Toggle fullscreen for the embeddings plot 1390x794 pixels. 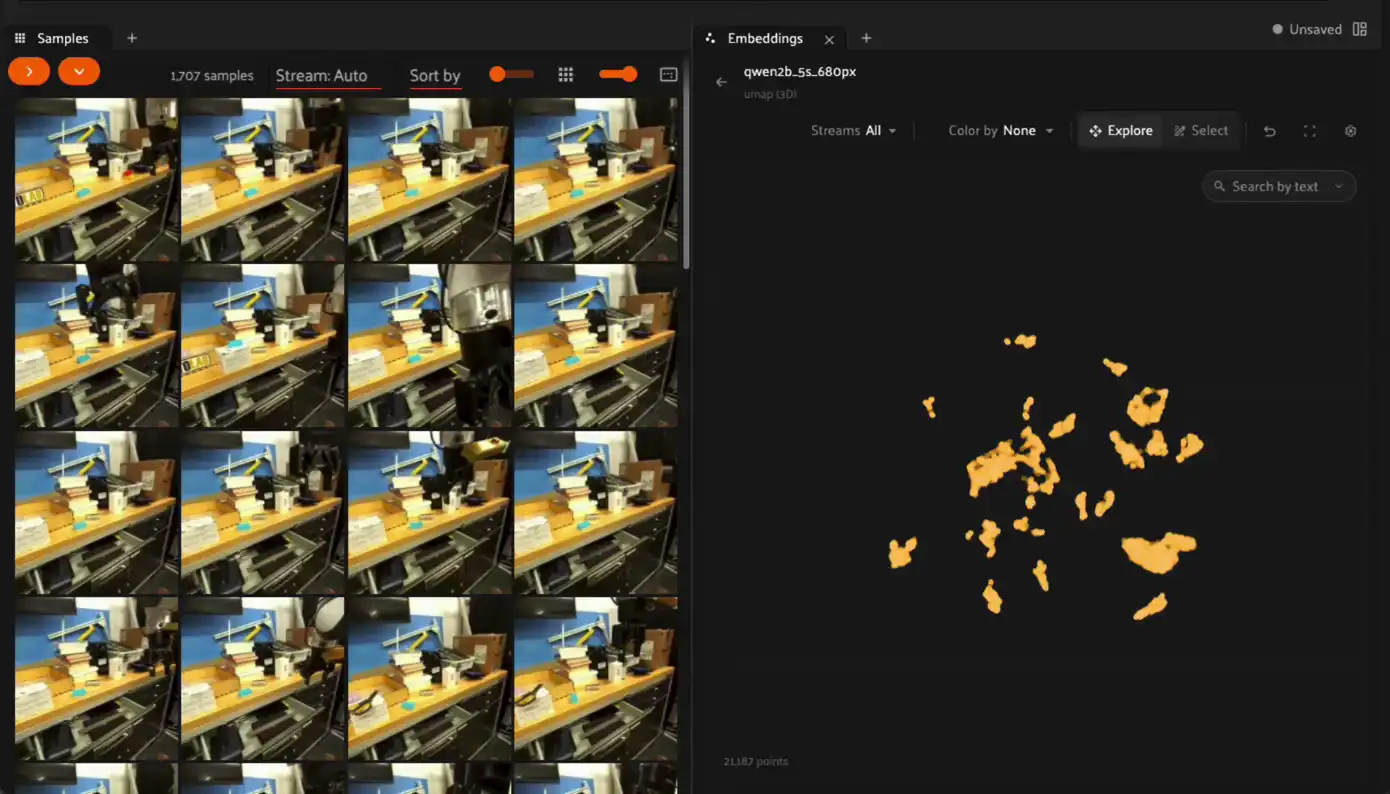(1310, 131)
